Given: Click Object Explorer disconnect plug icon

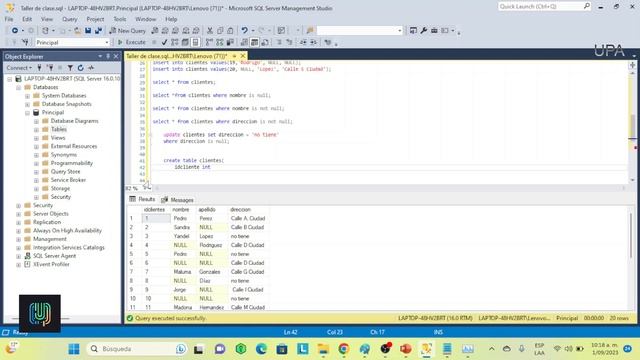Looking at the screenshot, I should (50, 68).
